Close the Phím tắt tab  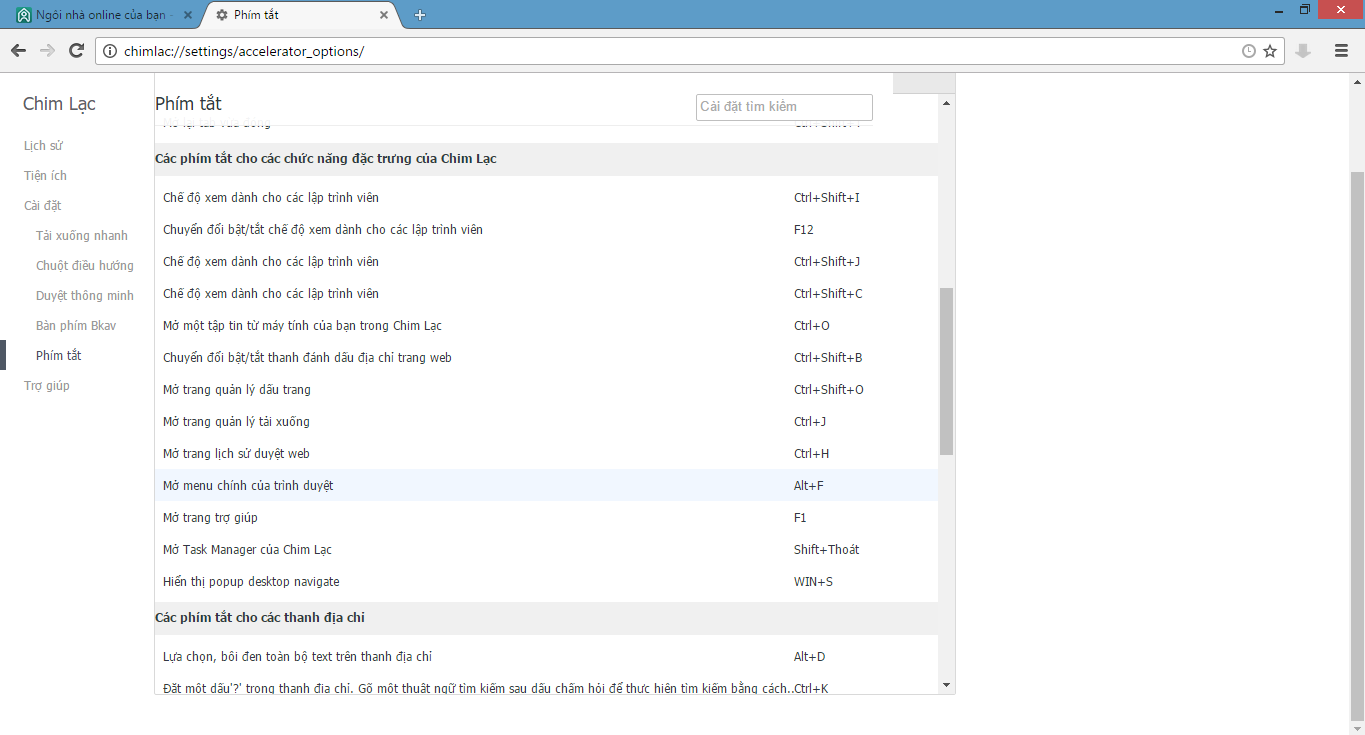(x=384, y=15)
